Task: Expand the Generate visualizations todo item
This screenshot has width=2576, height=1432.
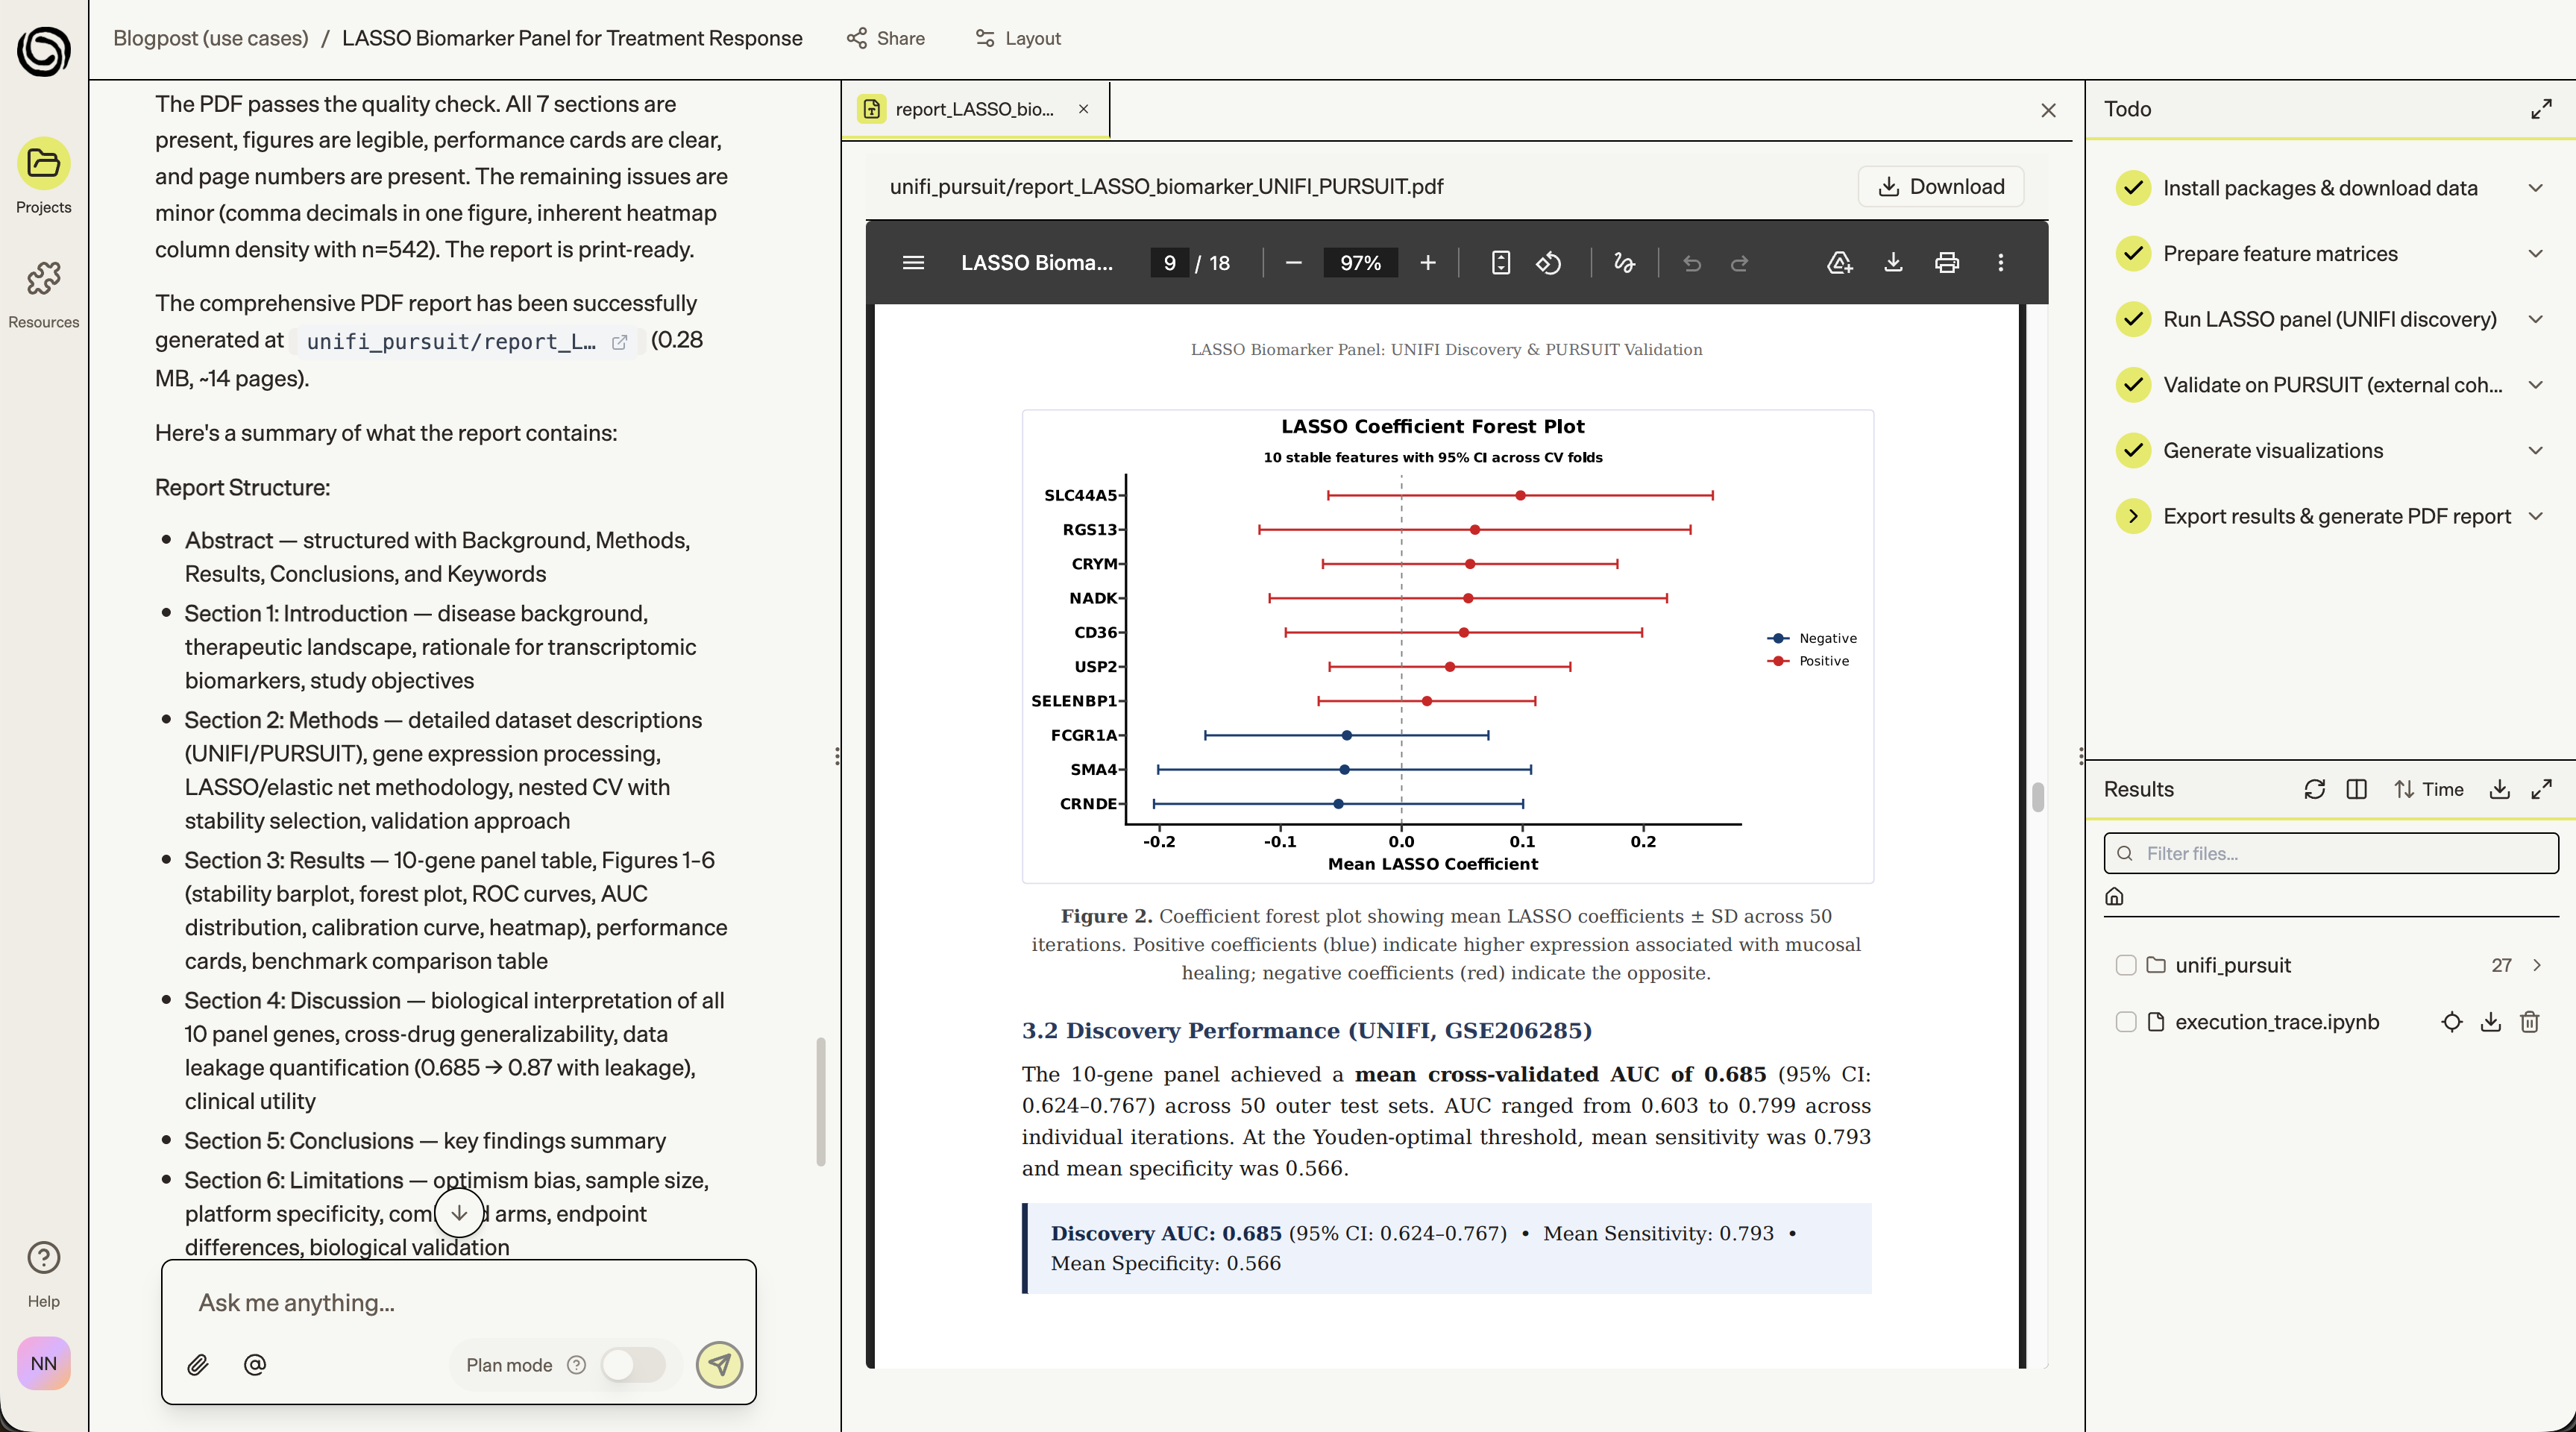Action: 2535,451
